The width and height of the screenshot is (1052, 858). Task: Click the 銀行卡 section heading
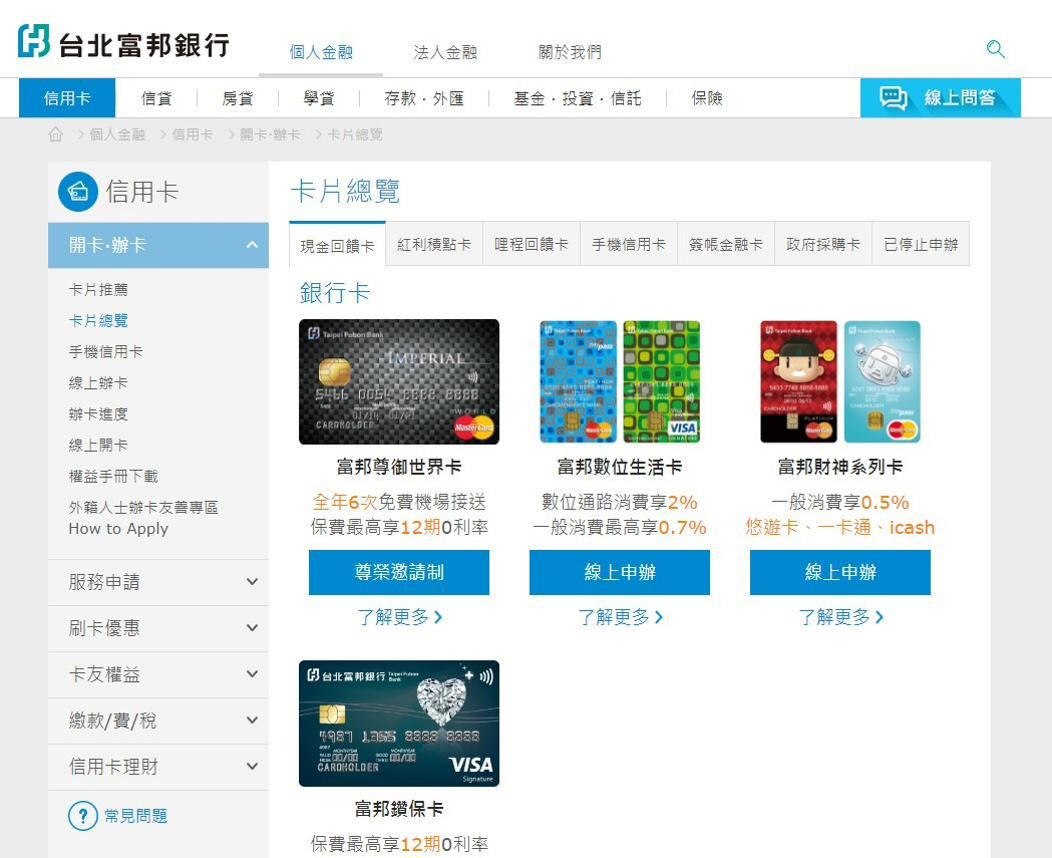335,293
